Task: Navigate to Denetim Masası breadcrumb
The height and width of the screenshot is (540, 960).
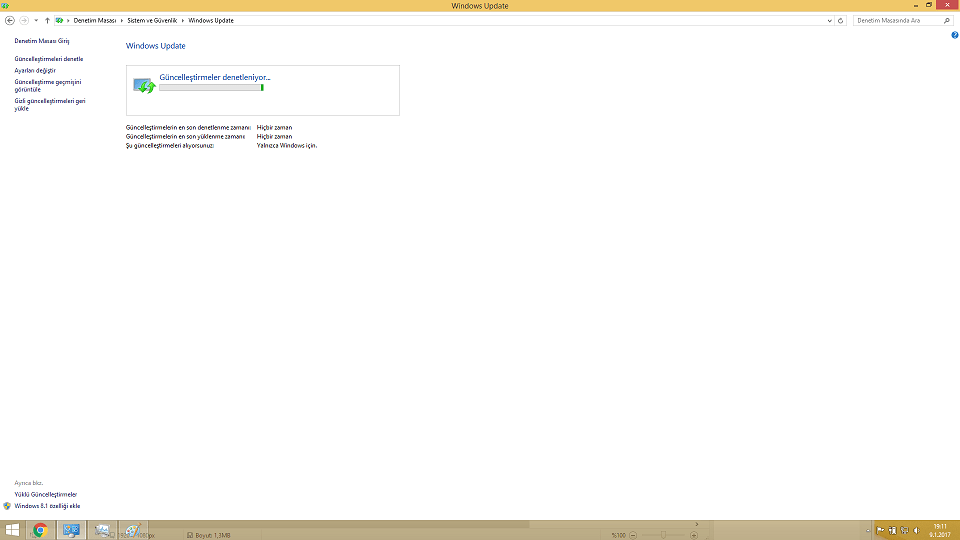Action: tap(94, 21)
